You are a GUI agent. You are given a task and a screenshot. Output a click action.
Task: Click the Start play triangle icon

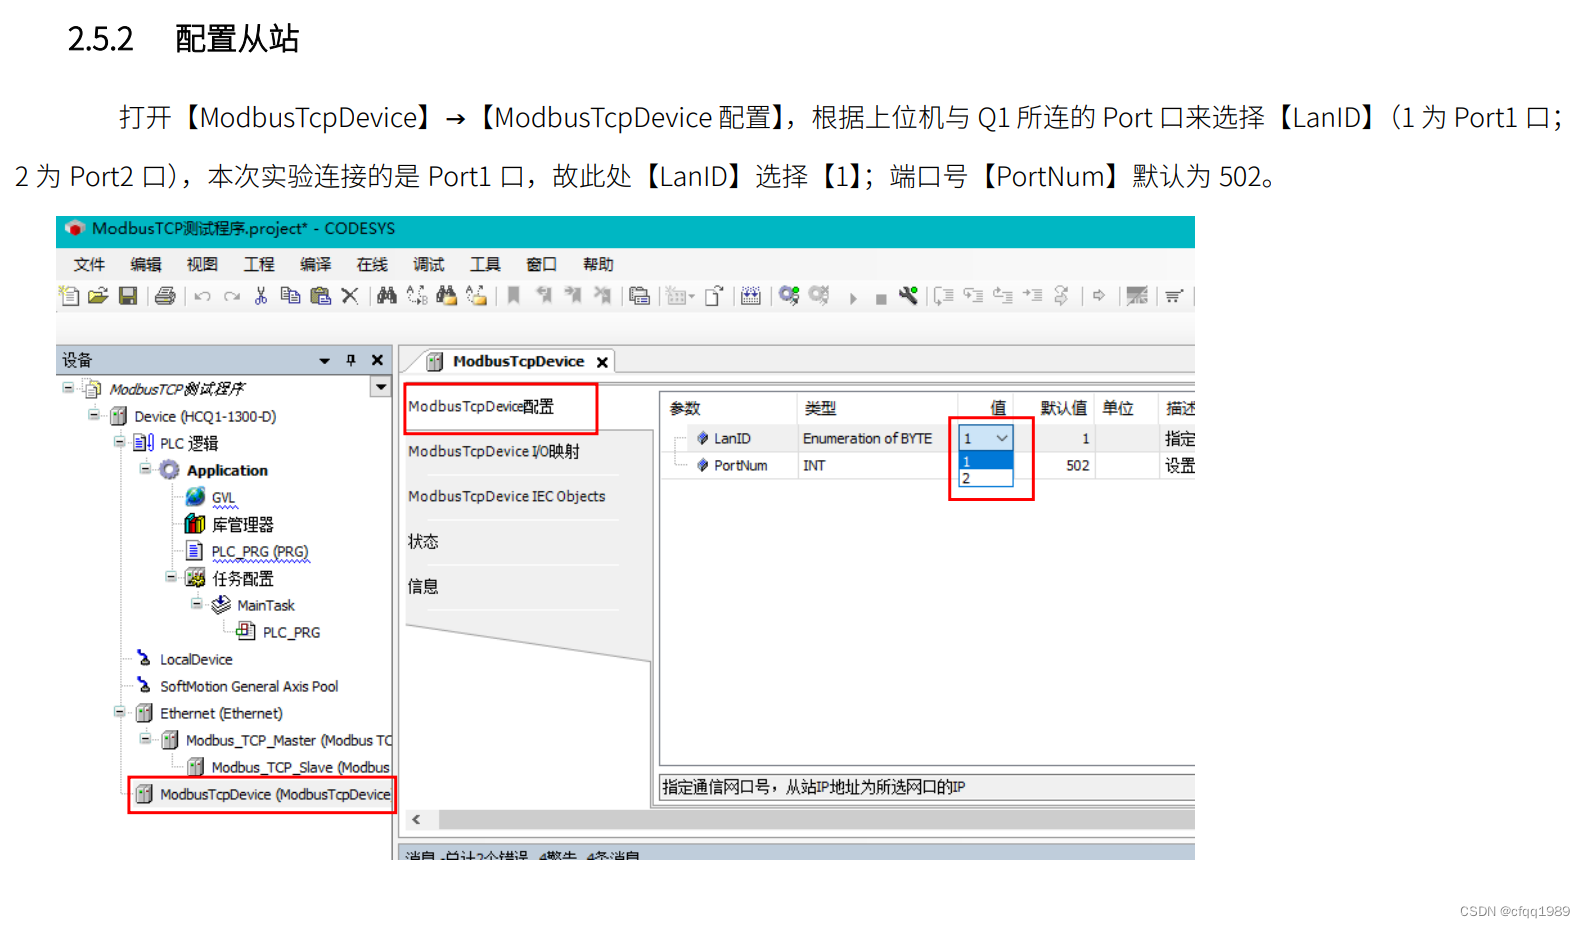click(x=853, y=298)
